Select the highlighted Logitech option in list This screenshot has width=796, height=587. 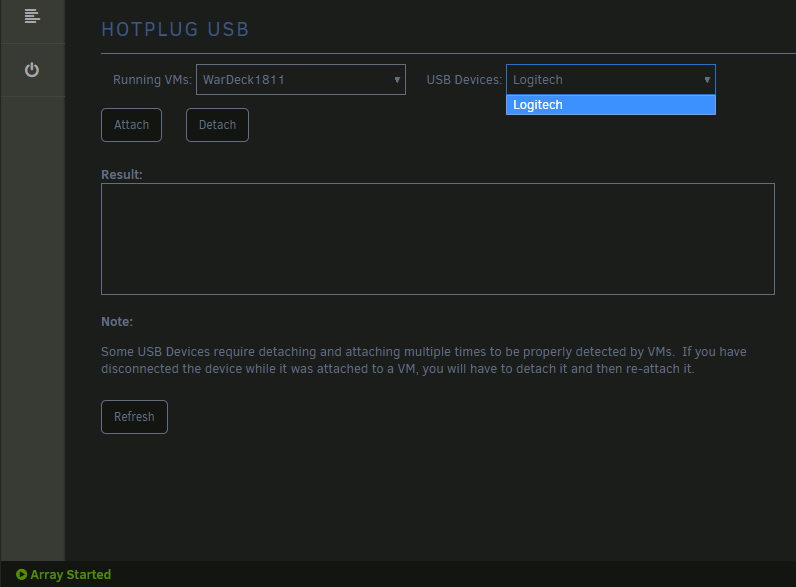pyautogui.click(x=611, y=105)
